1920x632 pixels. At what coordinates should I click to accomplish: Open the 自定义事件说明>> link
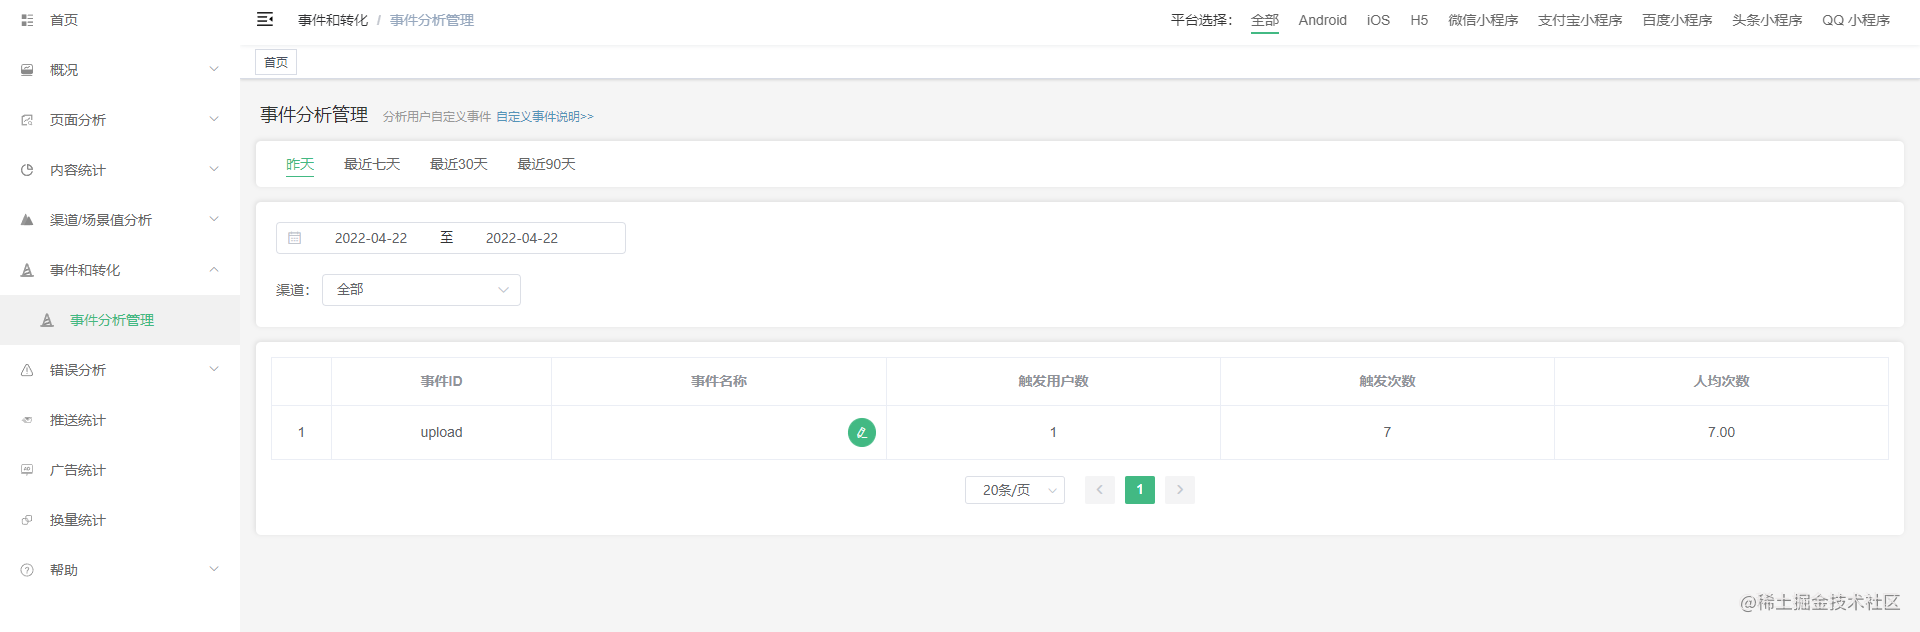[545, 117]
